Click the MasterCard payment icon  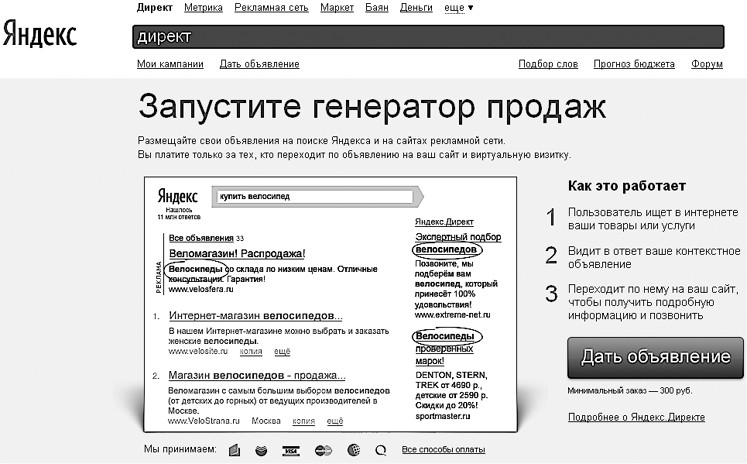click(x=322, y=450)
